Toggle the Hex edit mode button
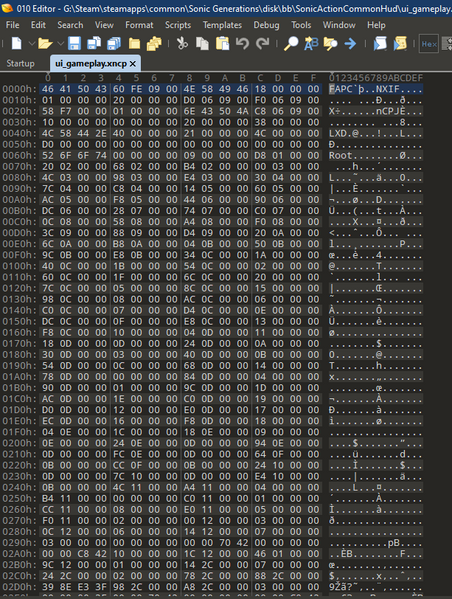The image size is (452, 599). pos(429,44)
